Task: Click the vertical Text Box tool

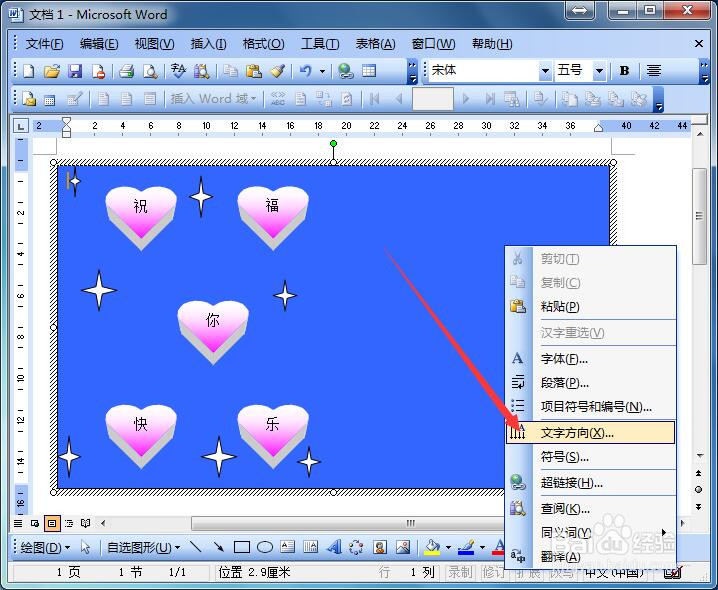Action: click(310, 546)
